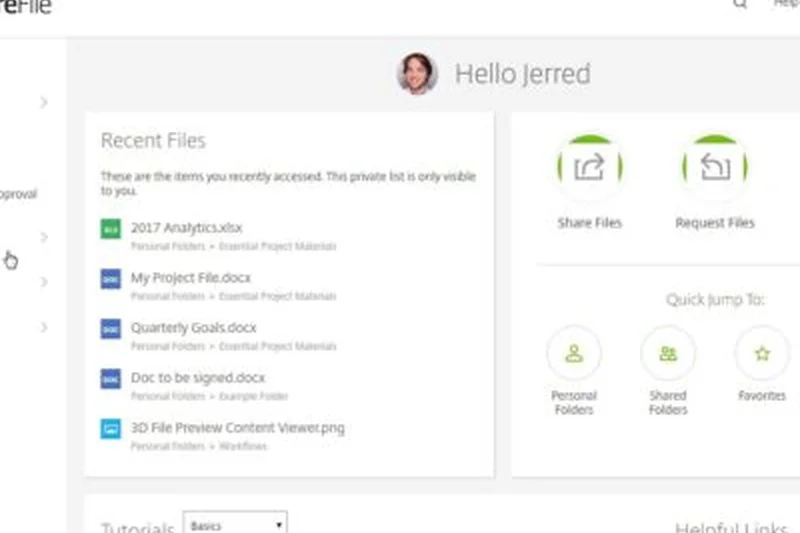Click the search magnifier icon in header

(740, 4)
